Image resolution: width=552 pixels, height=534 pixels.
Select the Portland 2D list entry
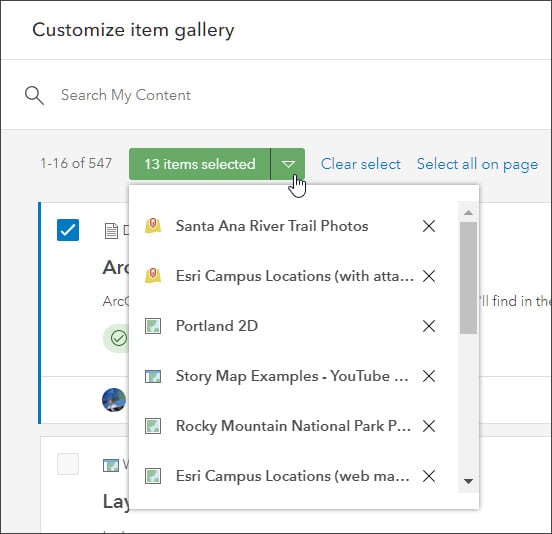point(217,326)
